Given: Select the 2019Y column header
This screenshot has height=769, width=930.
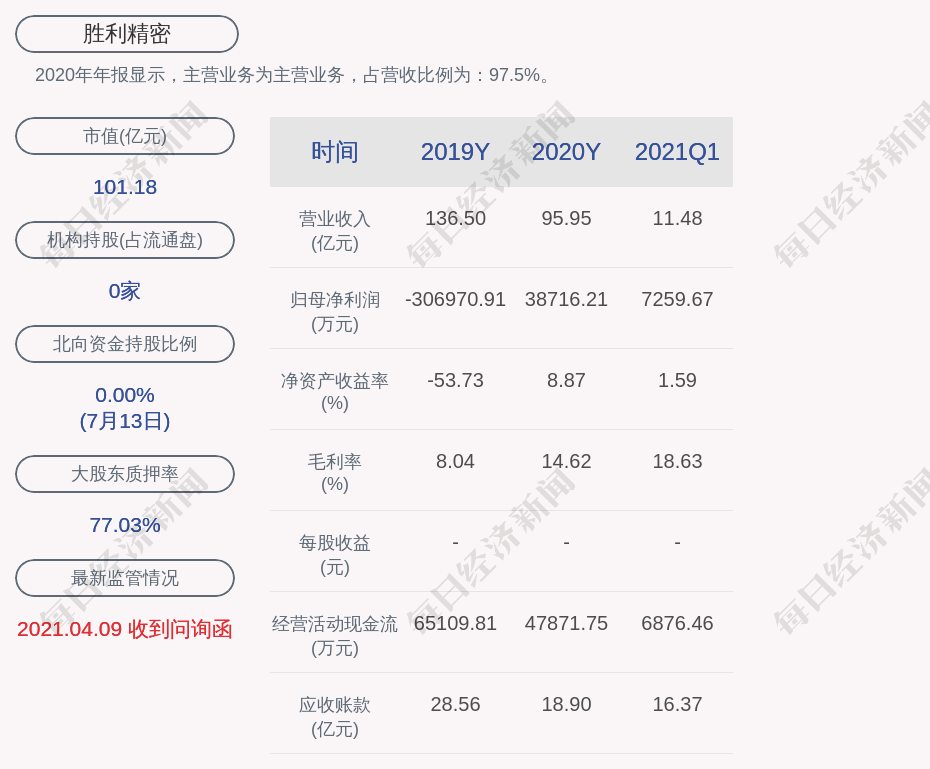Looking at the screenshot, I should coord(456,152).
